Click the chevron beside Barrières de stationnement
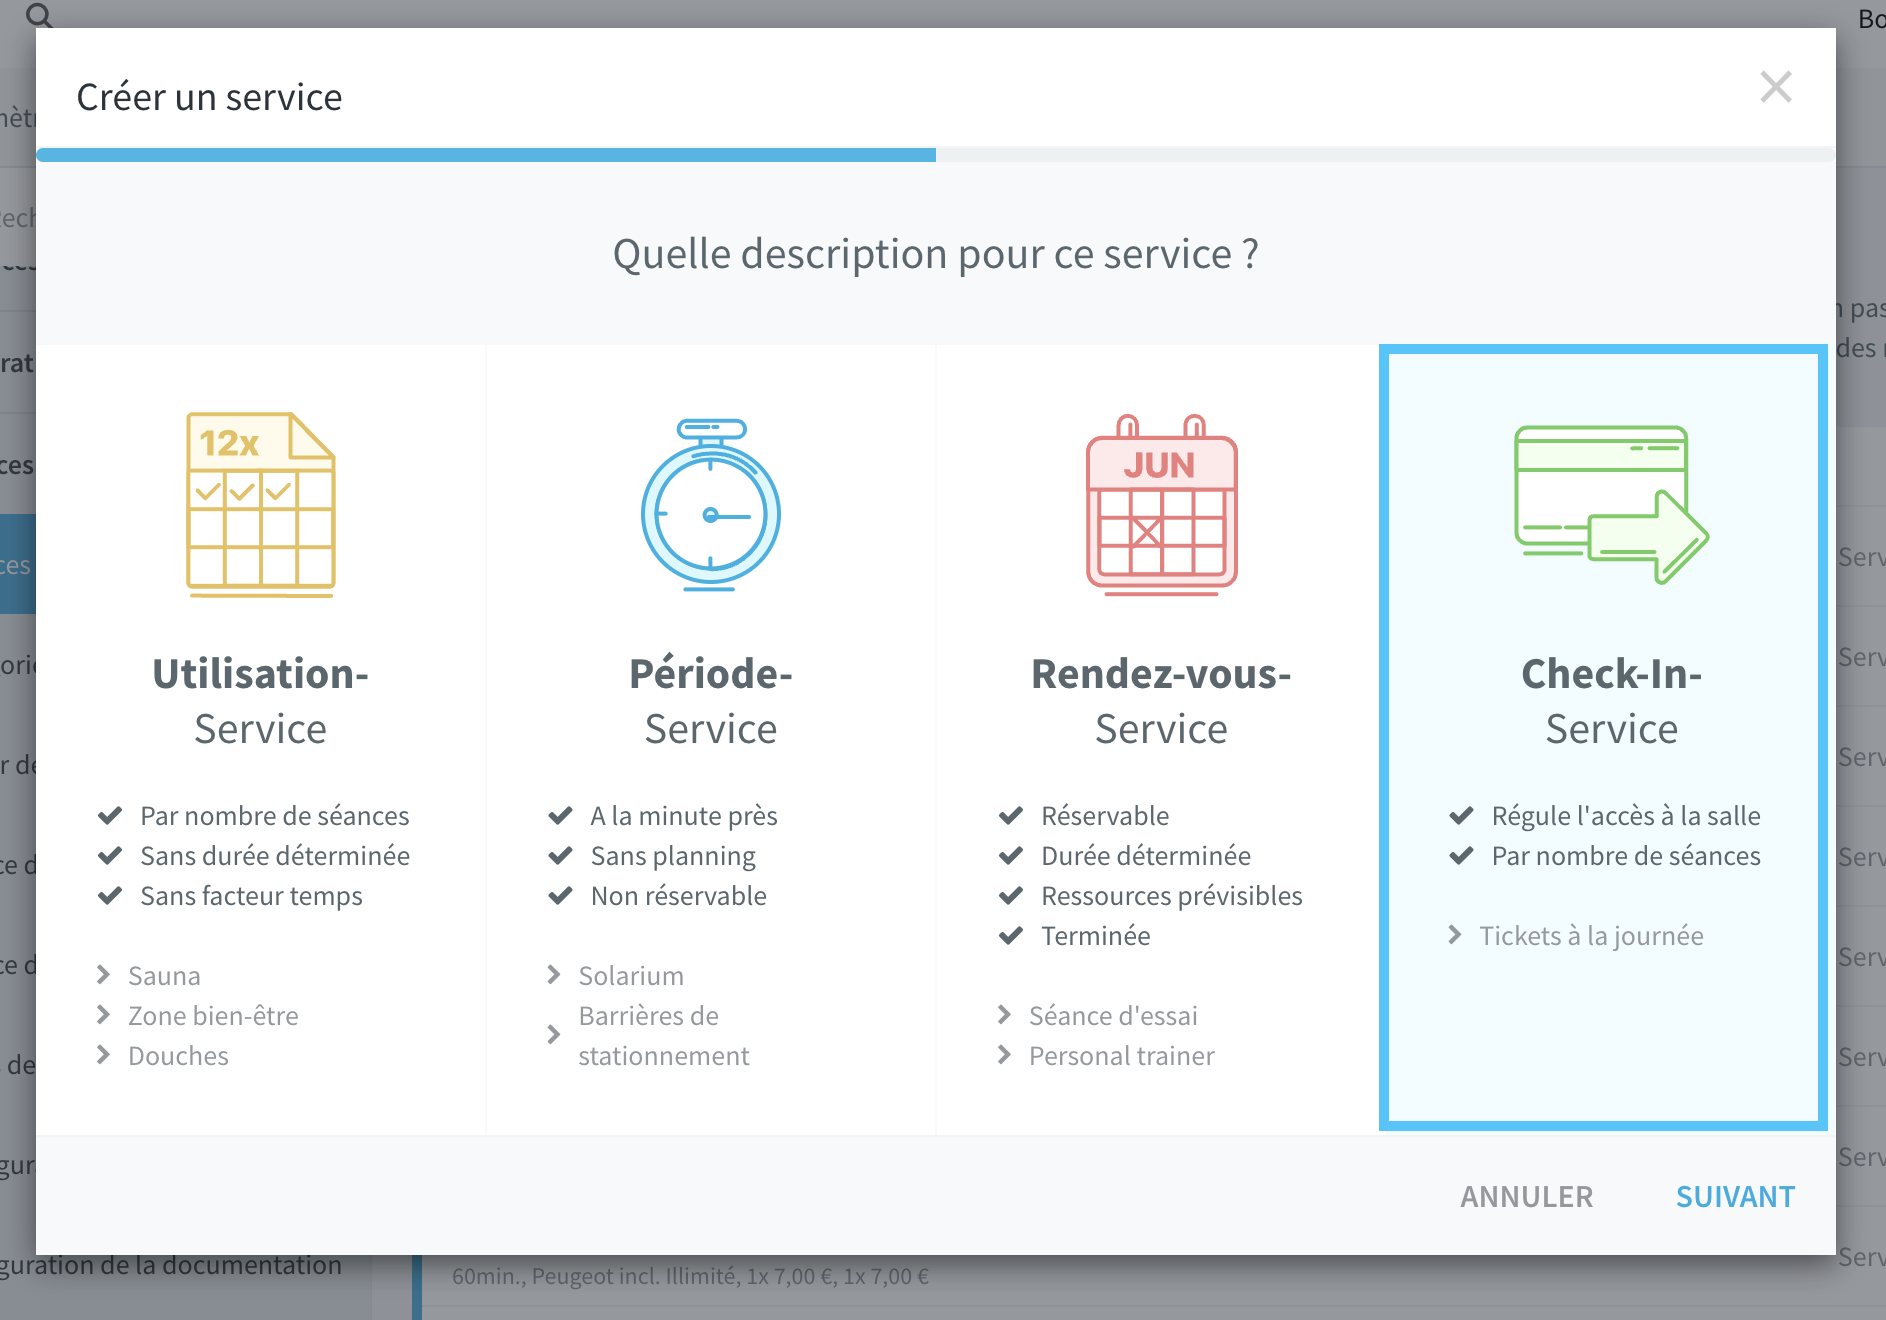The height and width of the screenshot is (1320, 1886). click(553, 1035)
